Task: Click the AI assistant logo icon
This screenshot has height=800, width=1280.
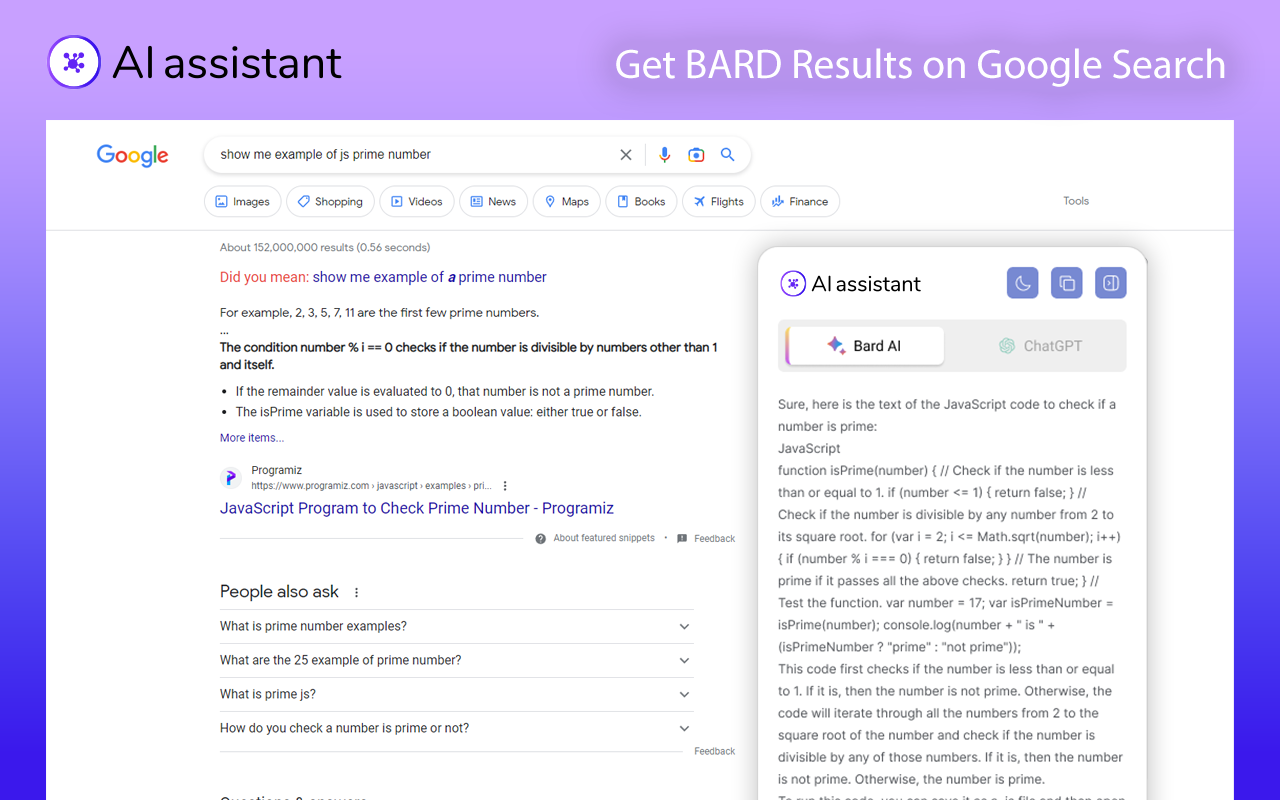Action: (x=793, y=283)
